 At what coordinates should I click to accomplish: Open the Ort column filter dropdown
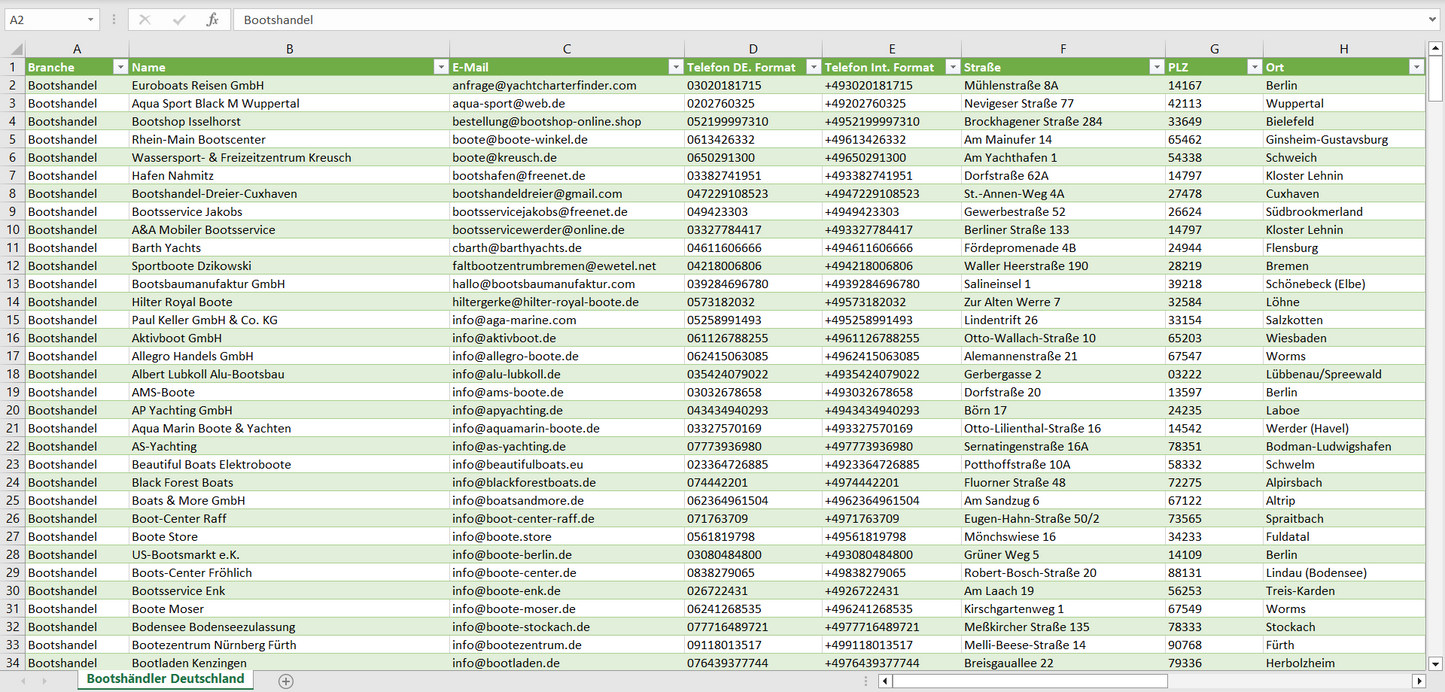[x=1416, y=67]
